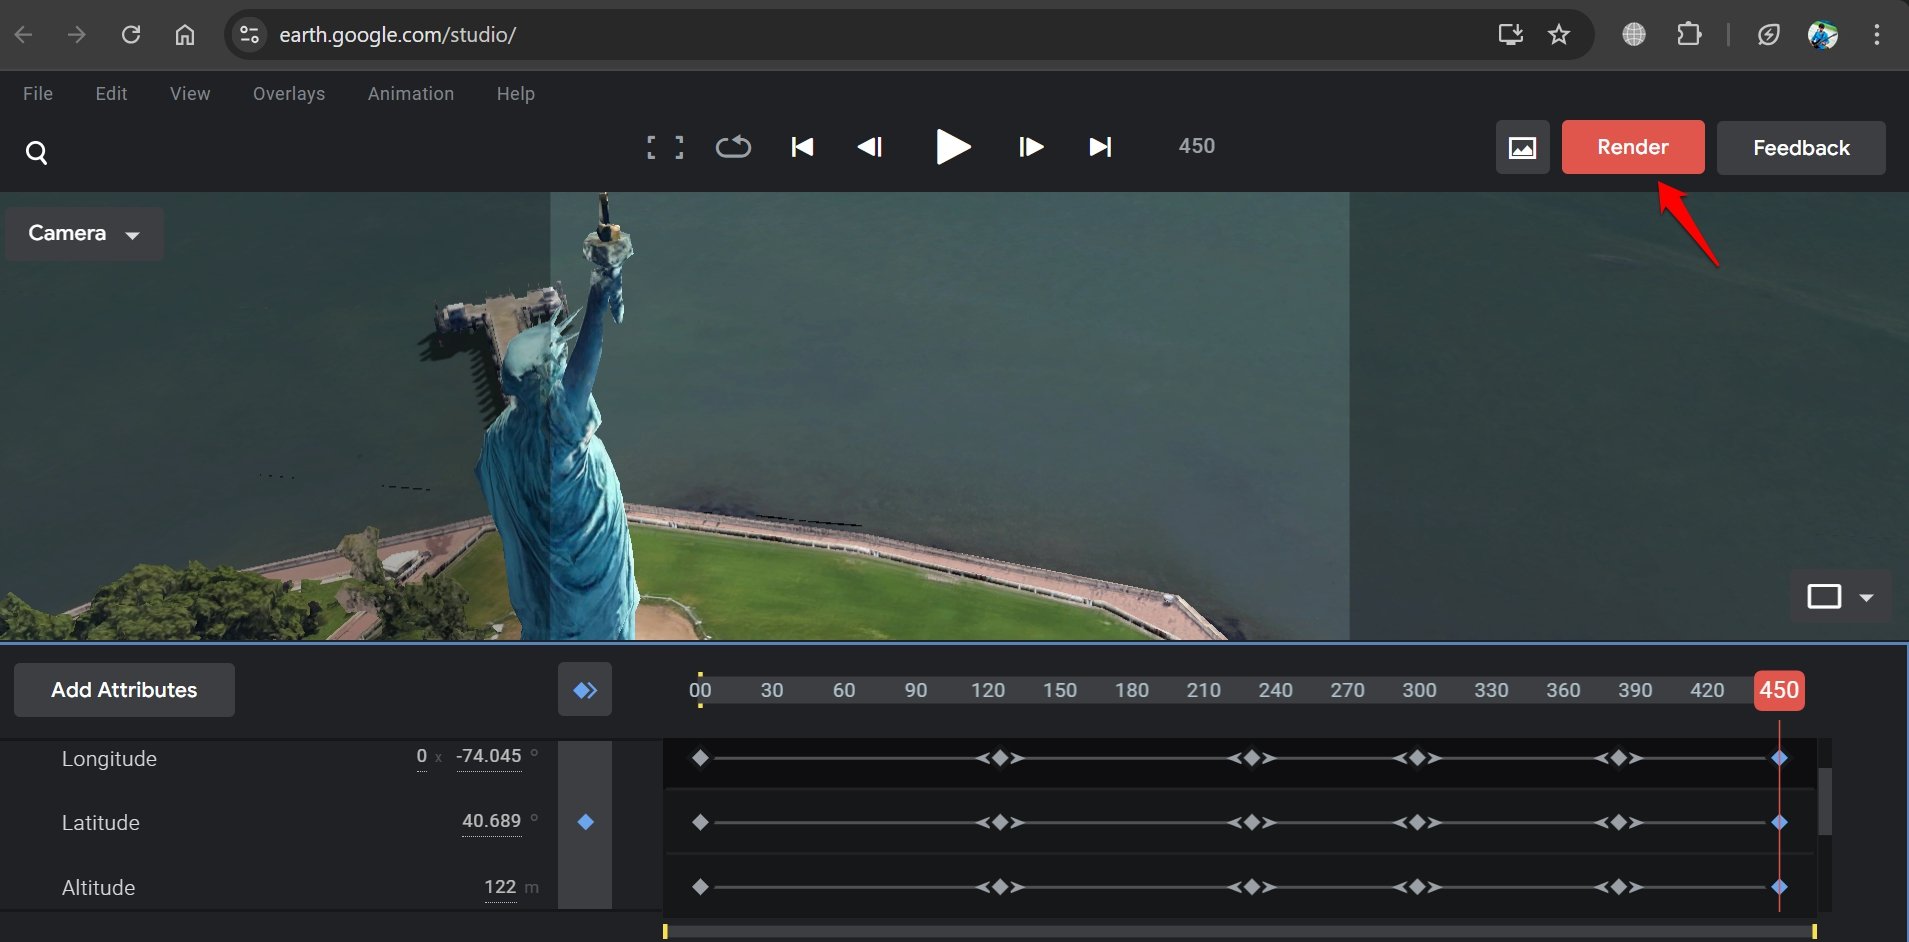Open the viewport aspect ratio dropdown
This screenshot has width=1909, height=942.
click(1840, 597)
